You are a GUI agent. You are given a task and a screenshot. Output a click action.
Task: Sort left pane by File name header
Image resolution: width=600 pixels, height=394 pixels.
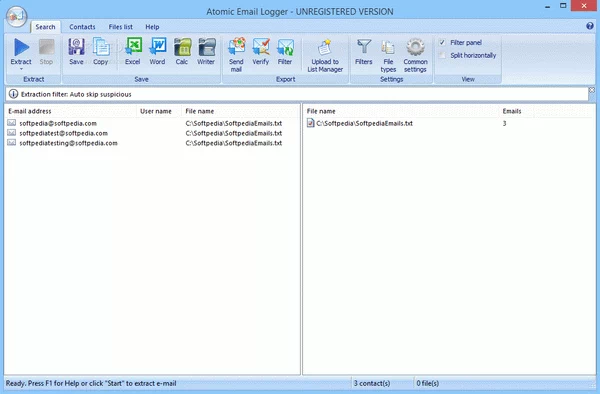point(240,111)
